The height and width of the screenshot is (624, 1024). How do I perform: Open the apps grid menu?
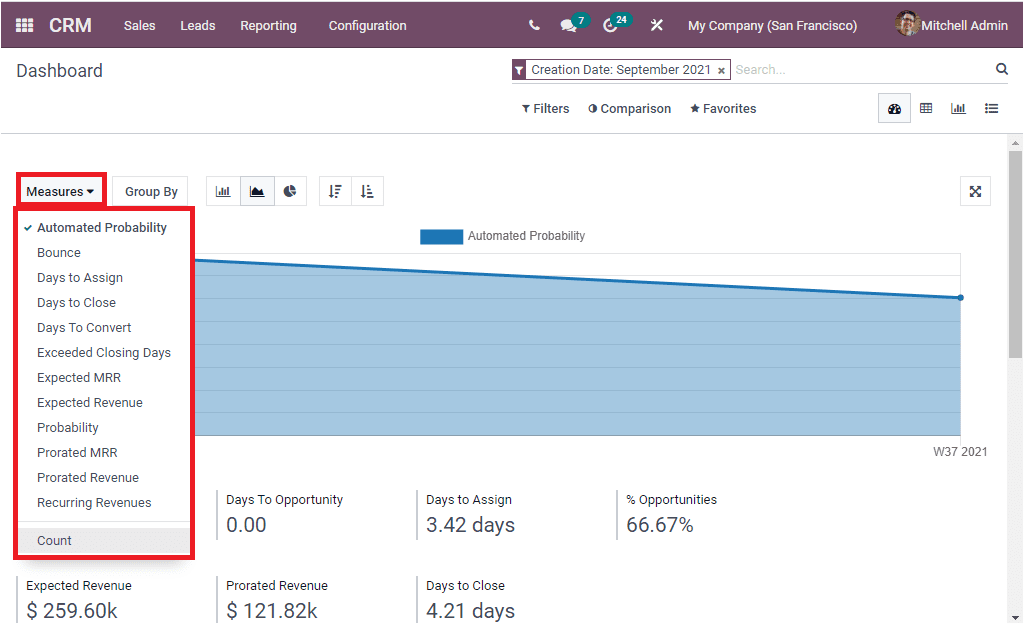[24, 24]
